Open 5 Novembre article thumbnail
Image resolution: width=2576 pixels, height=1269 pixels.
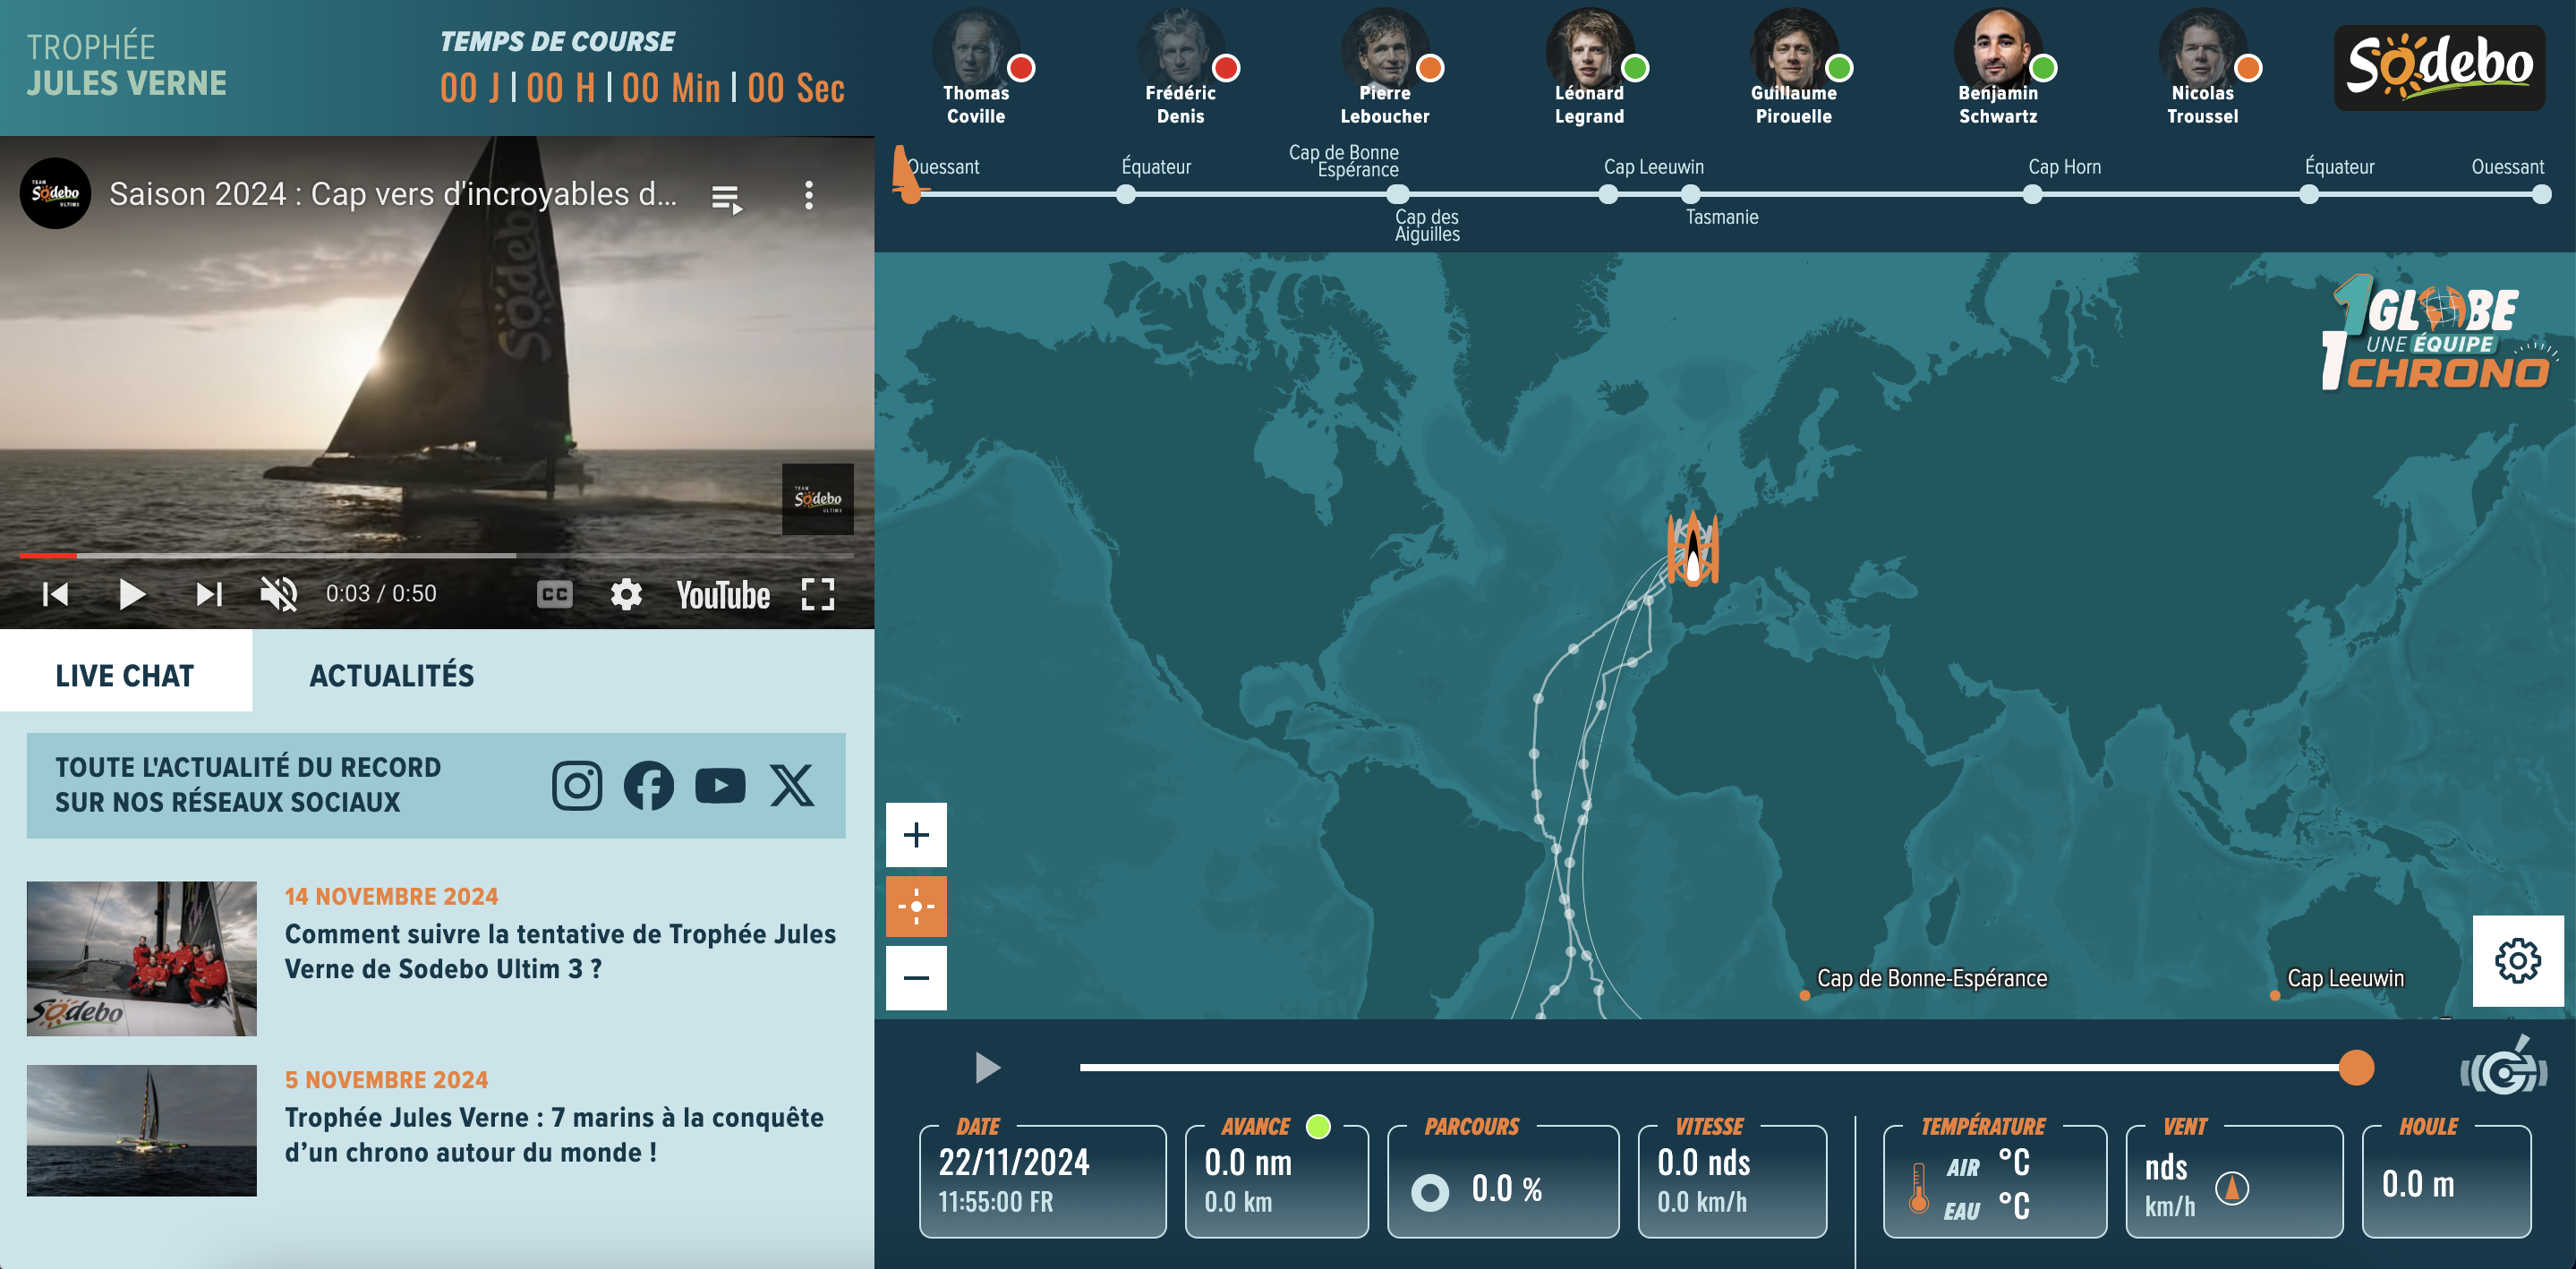(142, 1130)
